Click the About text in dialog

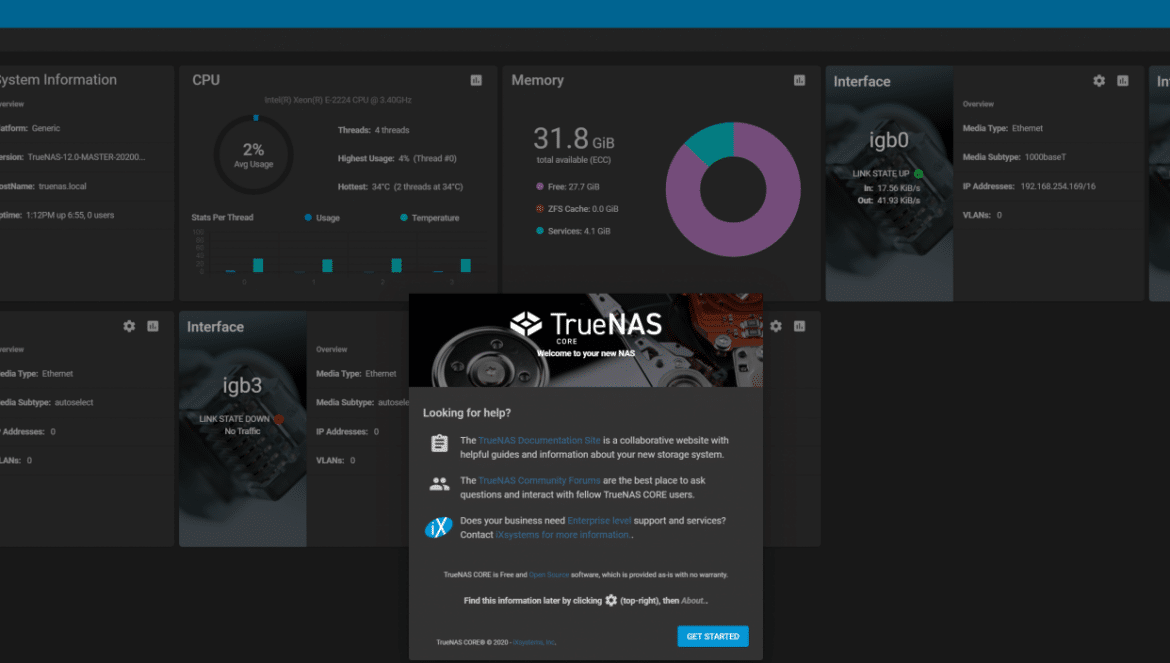(692, 600)
